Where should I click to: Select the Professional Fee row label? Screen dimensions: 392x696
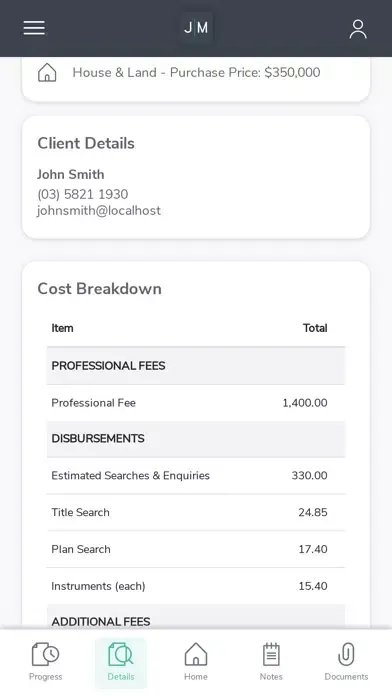[94, 403]
